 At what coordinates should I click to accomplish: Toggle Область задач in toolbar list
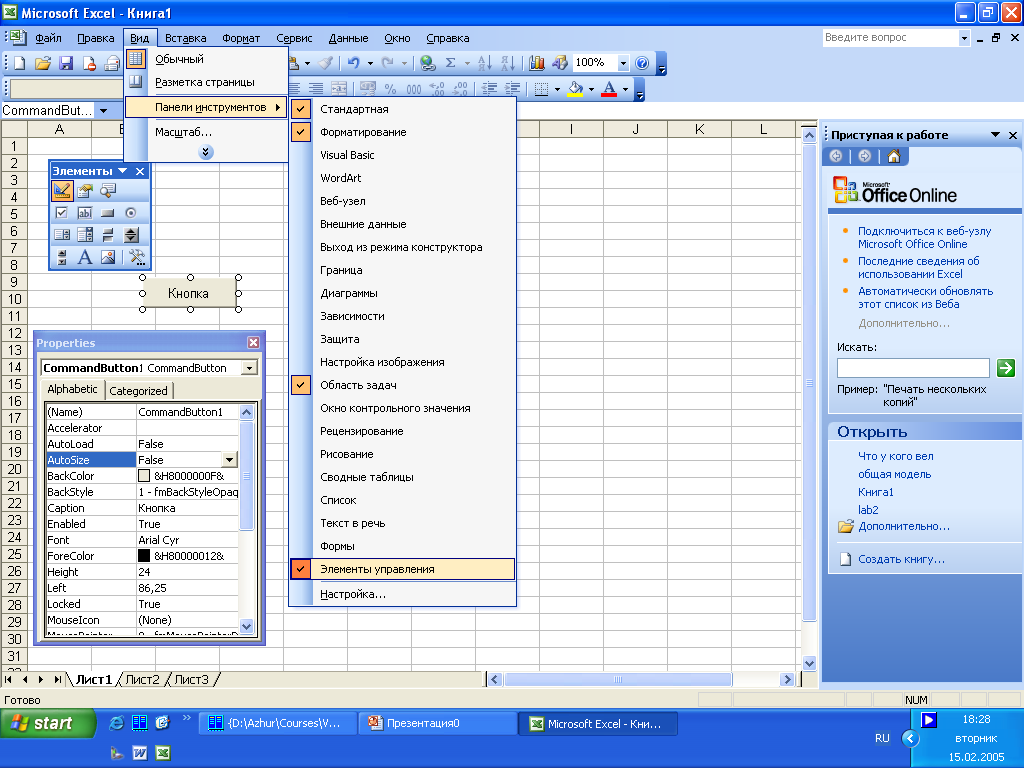coord(402,385)
